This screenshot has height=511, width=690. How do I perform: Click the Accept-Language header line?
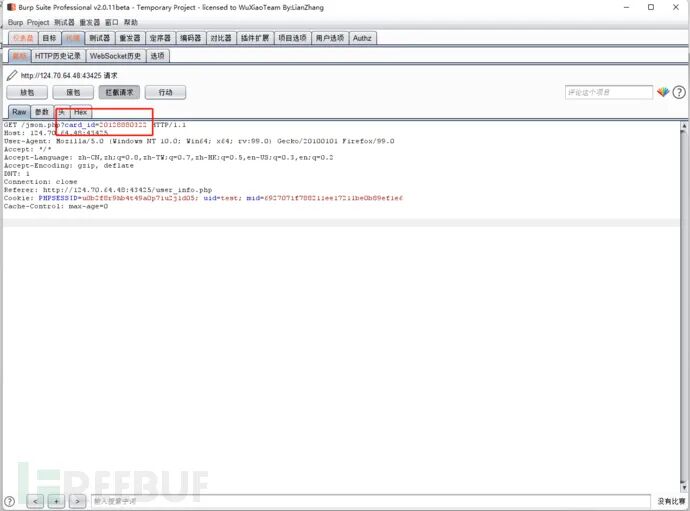click(169, 158)
